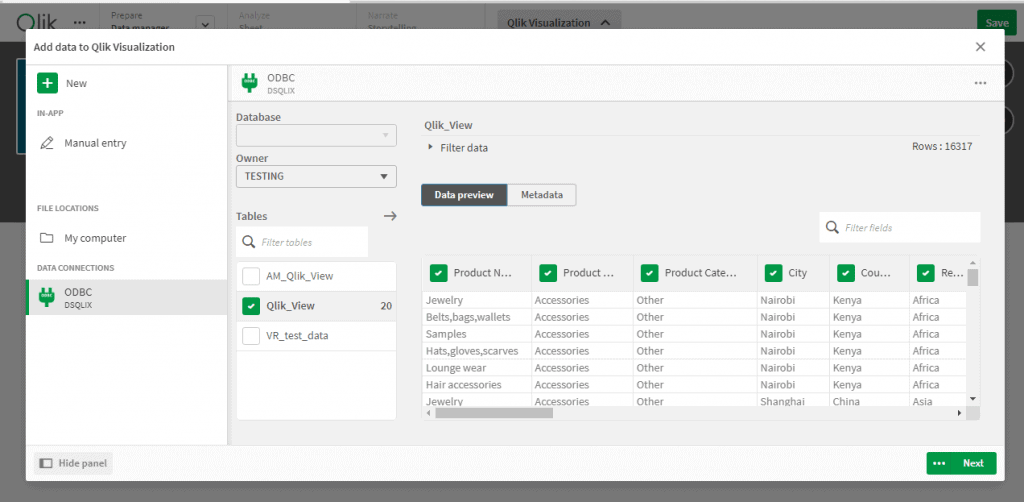Viewport: 1024px width, 502px height.
Task: Select the Data preview tab
Action: pyautogui.click(x=464, y=195)
